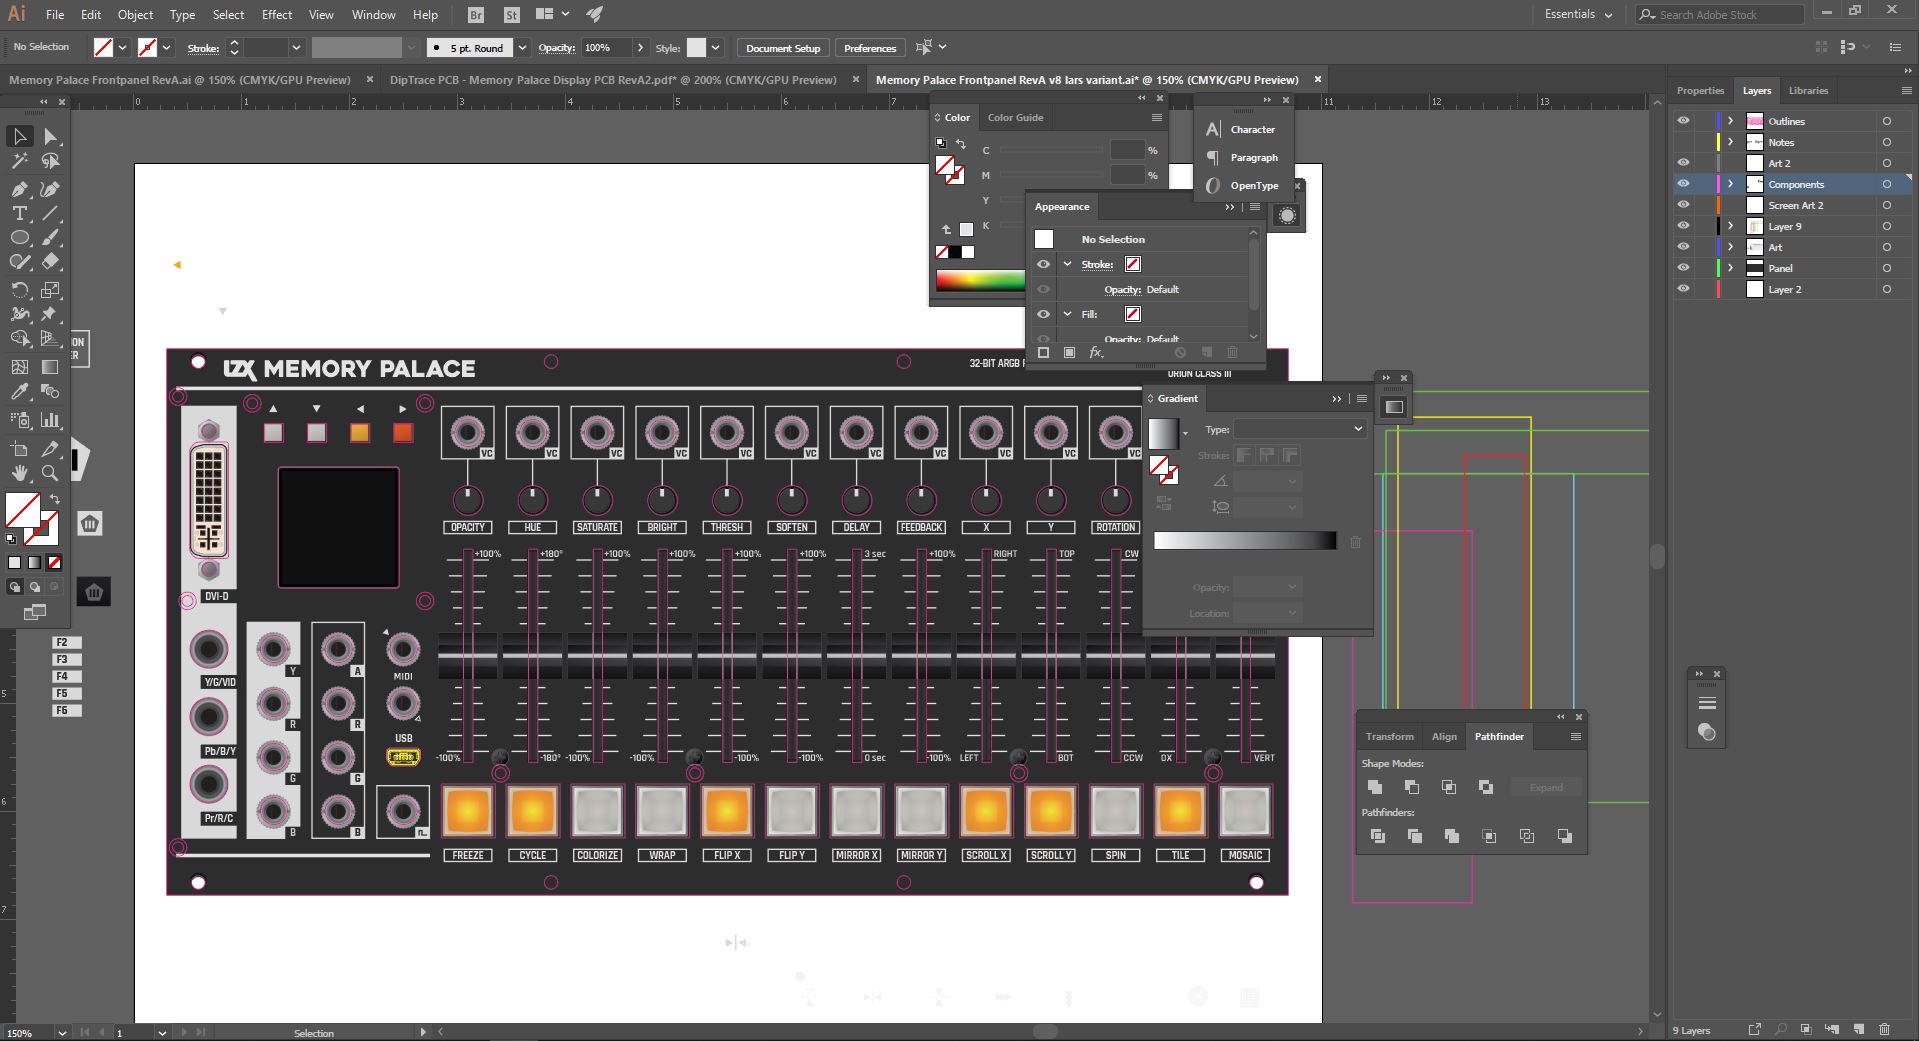Click the Preferences button
Viewport: 1919px width, 1041px height.
pos(870,48)
